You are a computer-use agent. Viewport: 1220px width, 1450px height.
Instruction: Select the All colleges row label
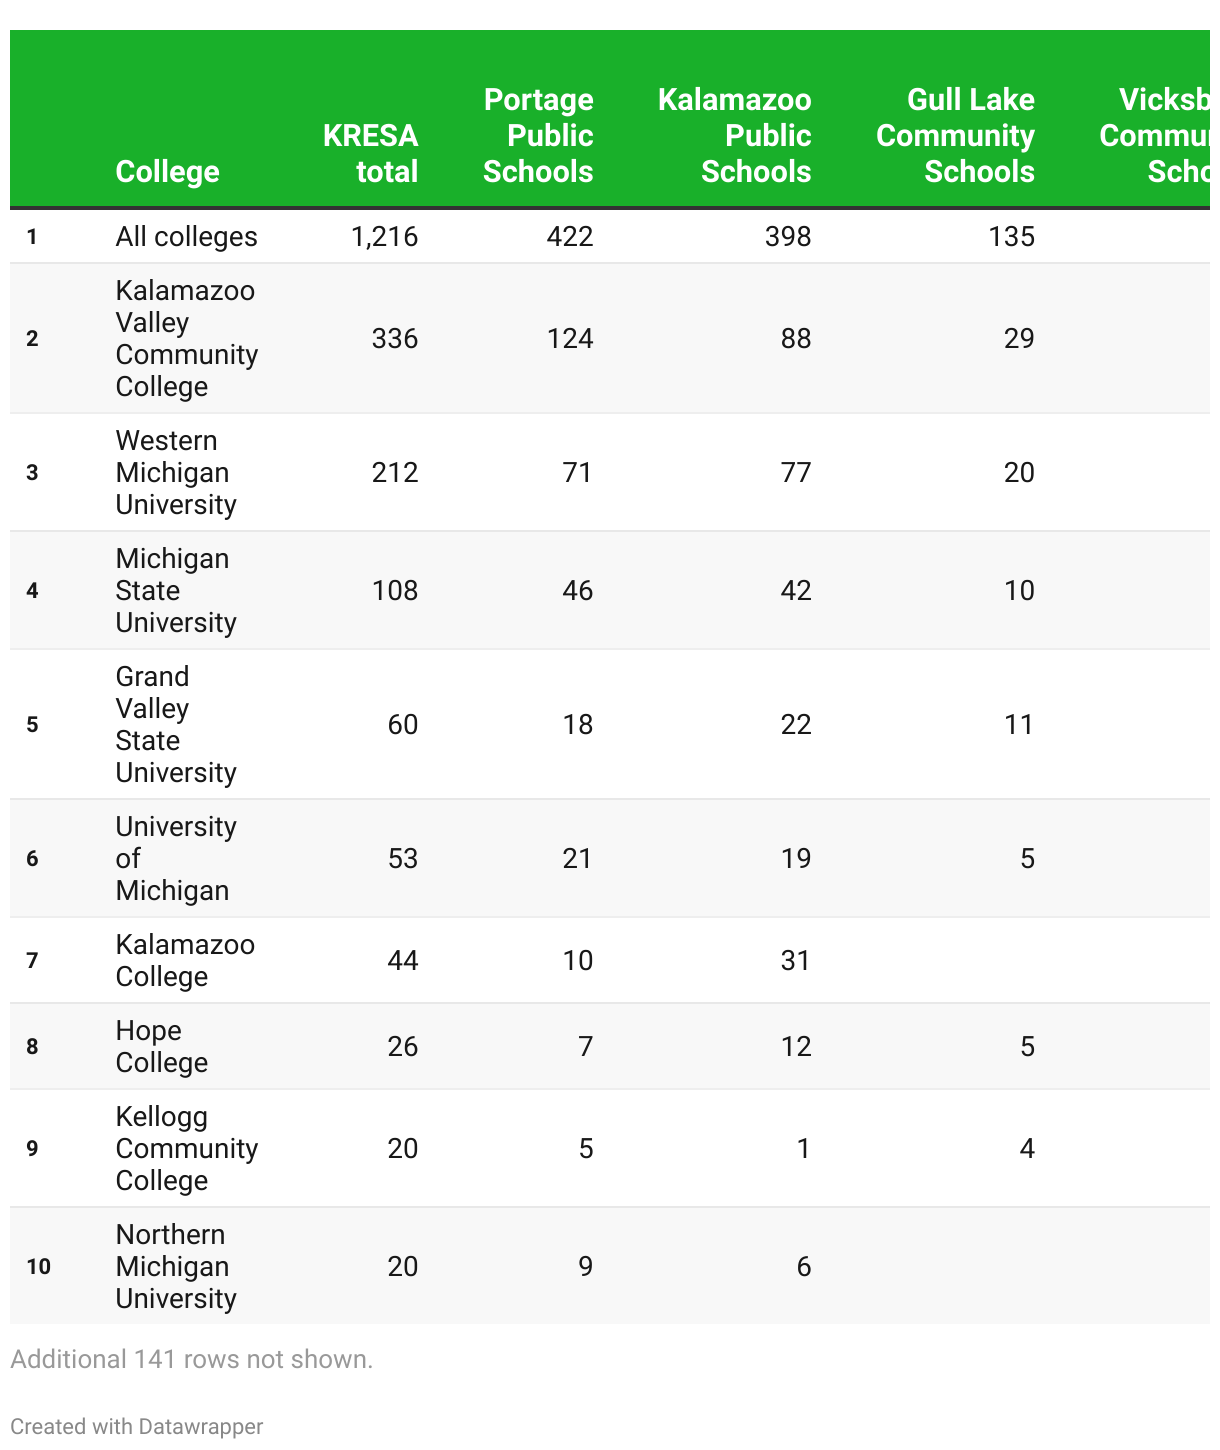[186, 237]
